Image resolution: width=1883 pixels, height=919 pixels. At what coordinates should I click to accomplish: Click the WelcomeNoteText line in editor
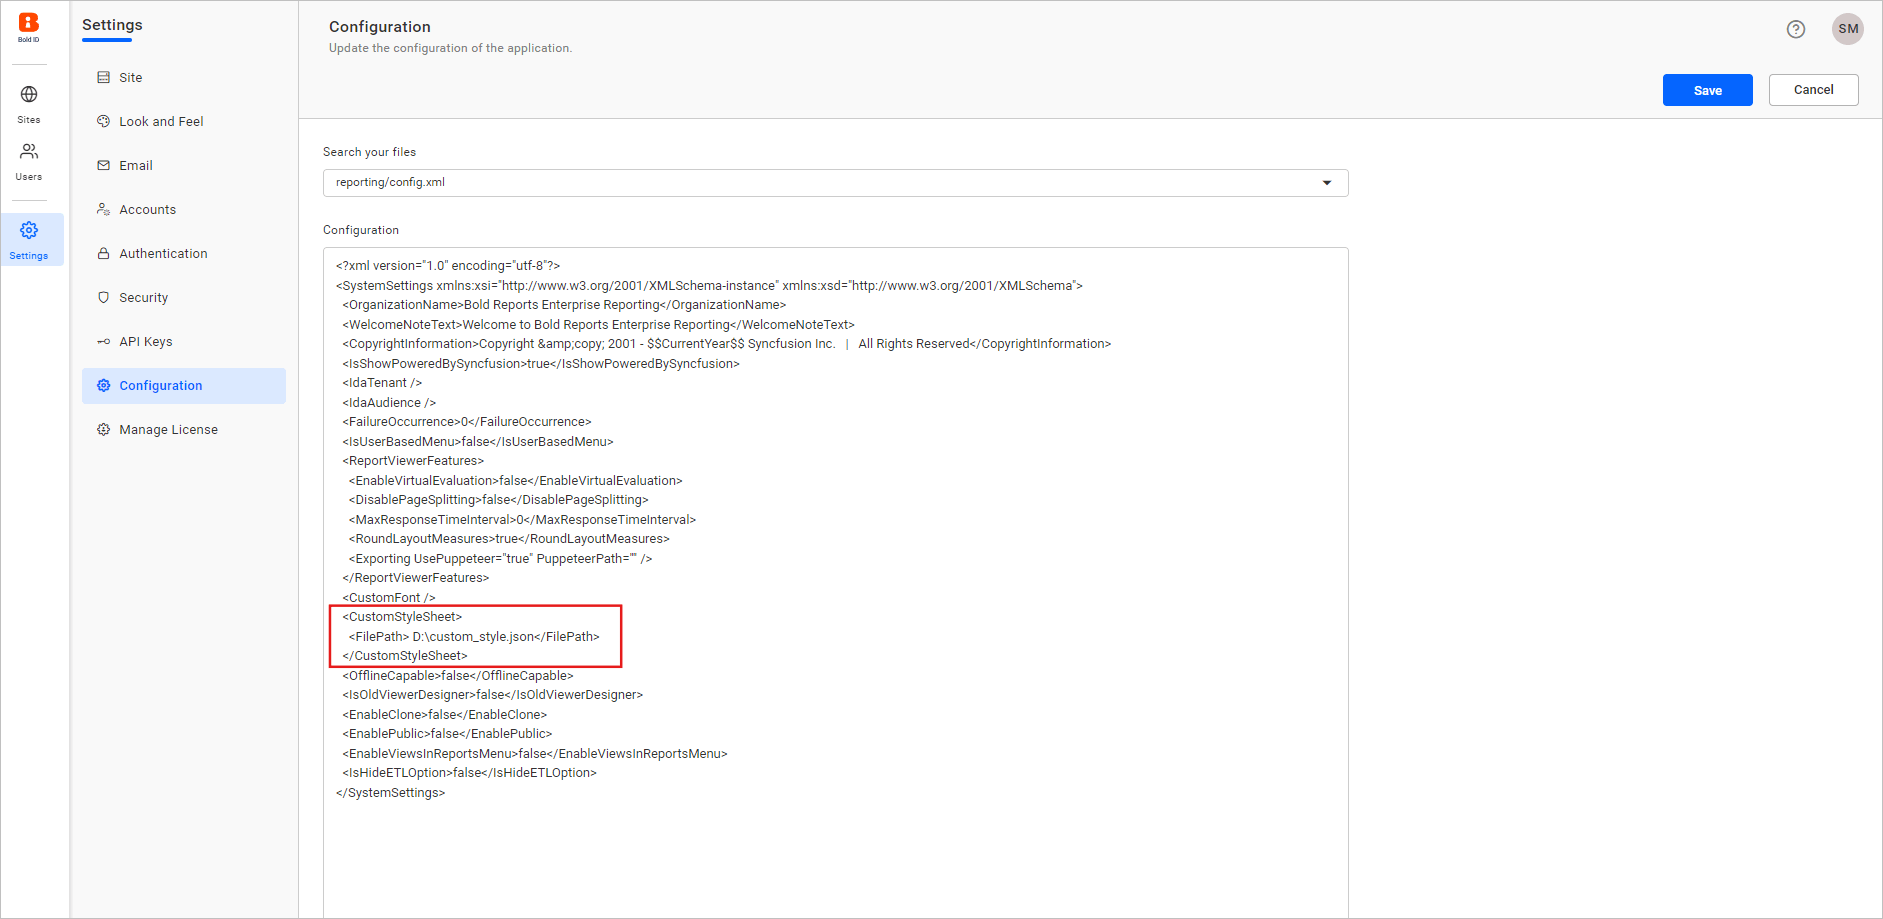pos(598,325)
